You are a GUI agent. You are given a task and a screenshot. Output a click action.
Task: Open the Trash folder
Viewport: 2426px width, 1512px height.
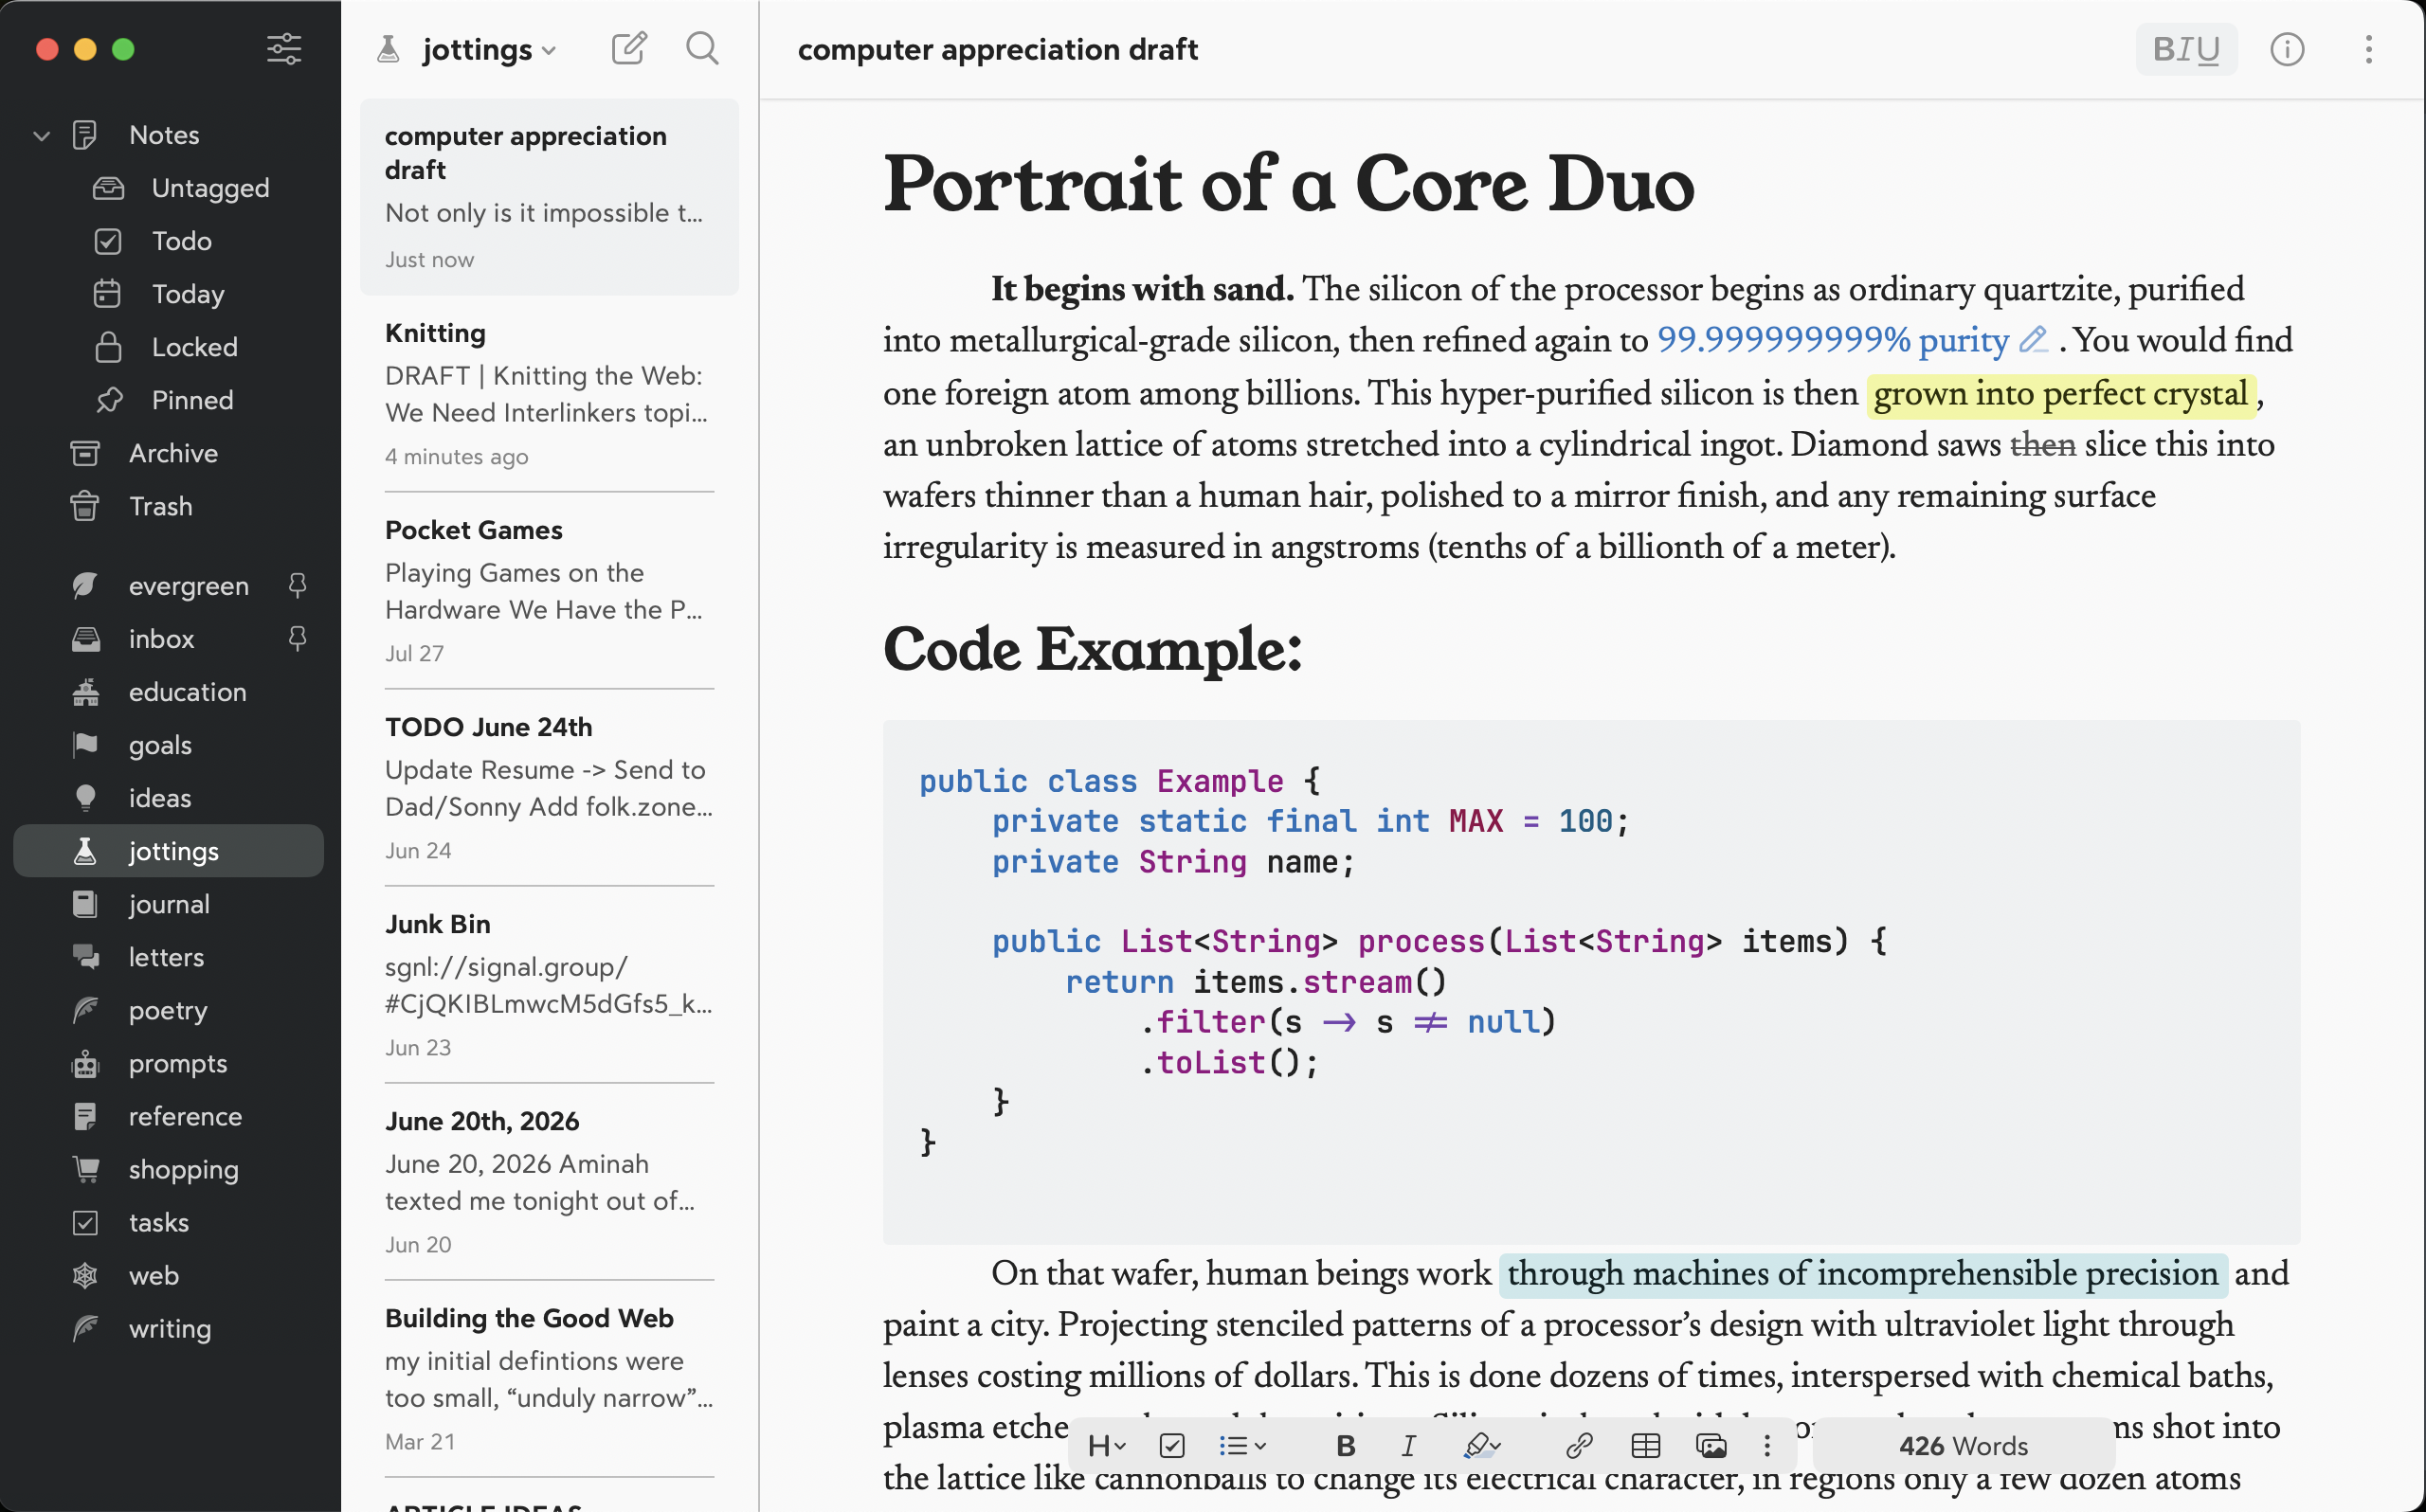(x=160, y=506)
